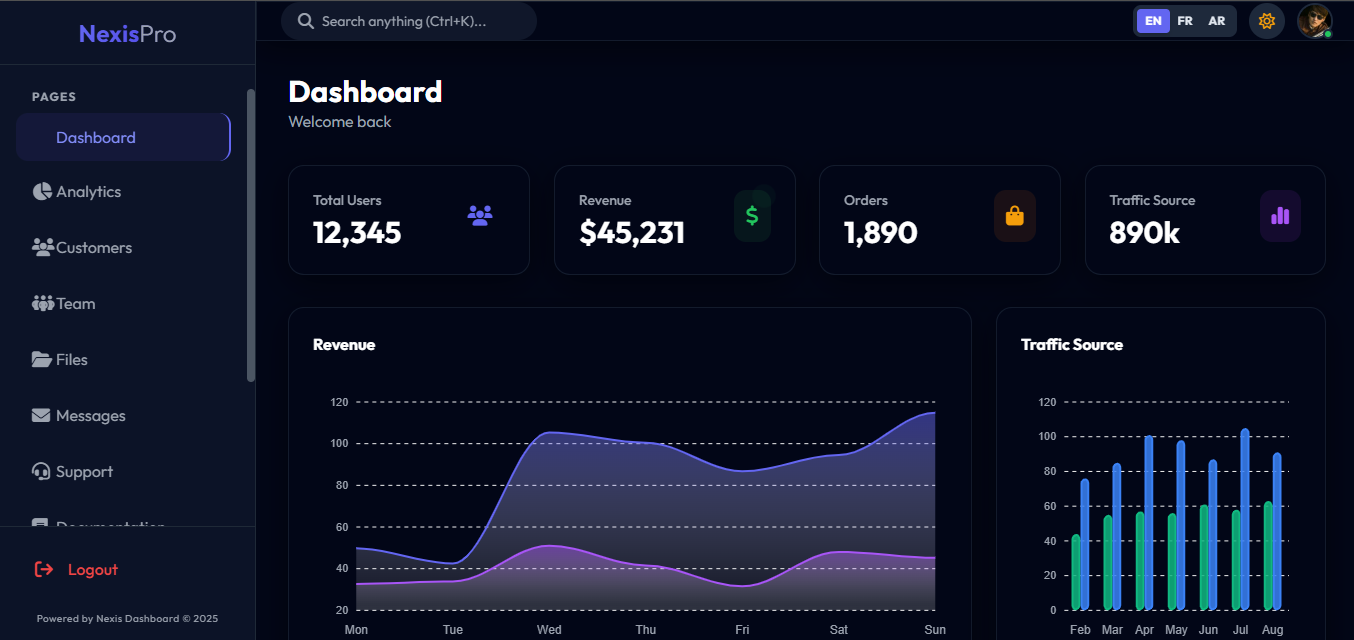
Task: Switch language to FR
Action: [x=1185, y=20]
